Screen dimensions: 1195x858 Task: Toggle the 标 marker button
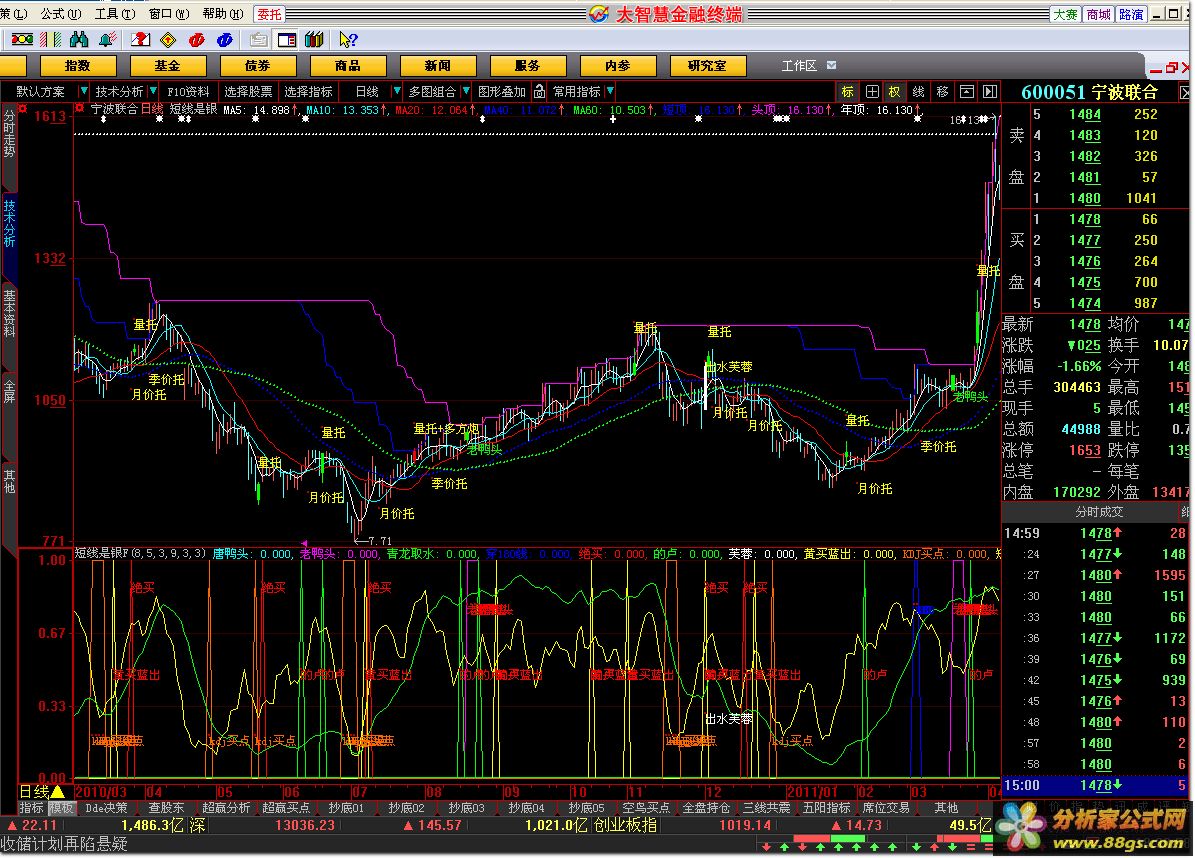click(847, 91)
